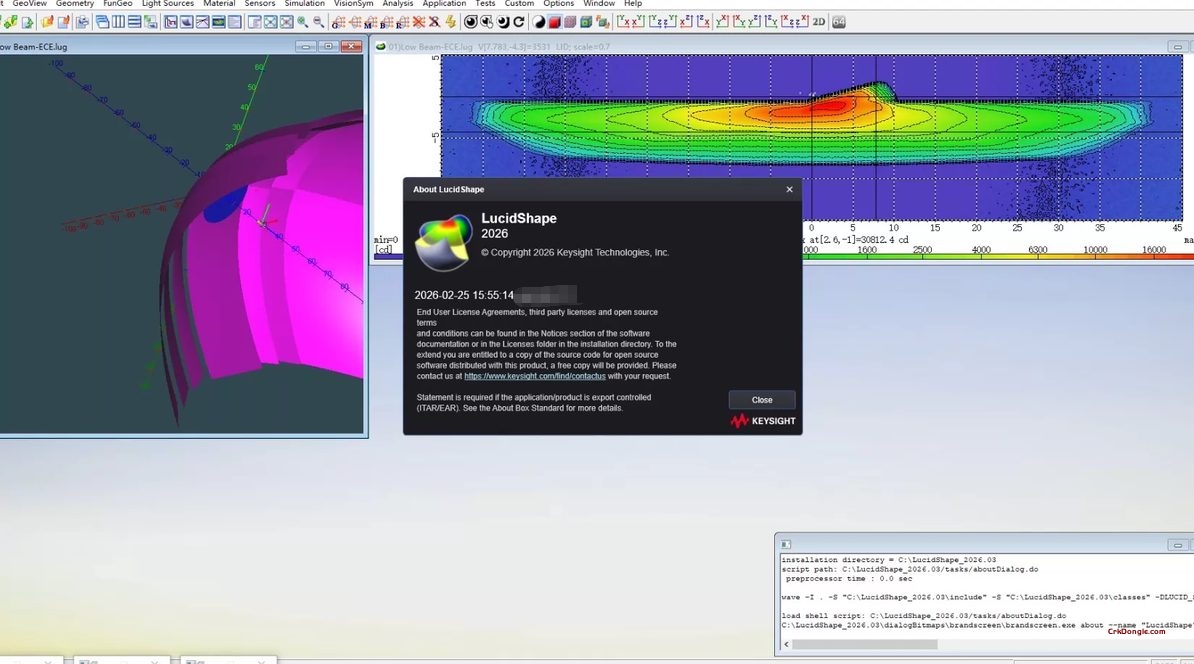Image resolution: width=1194 pixels, height=664 pixels.
Task: Open the Help menu
Action: [x=633, y=4]
